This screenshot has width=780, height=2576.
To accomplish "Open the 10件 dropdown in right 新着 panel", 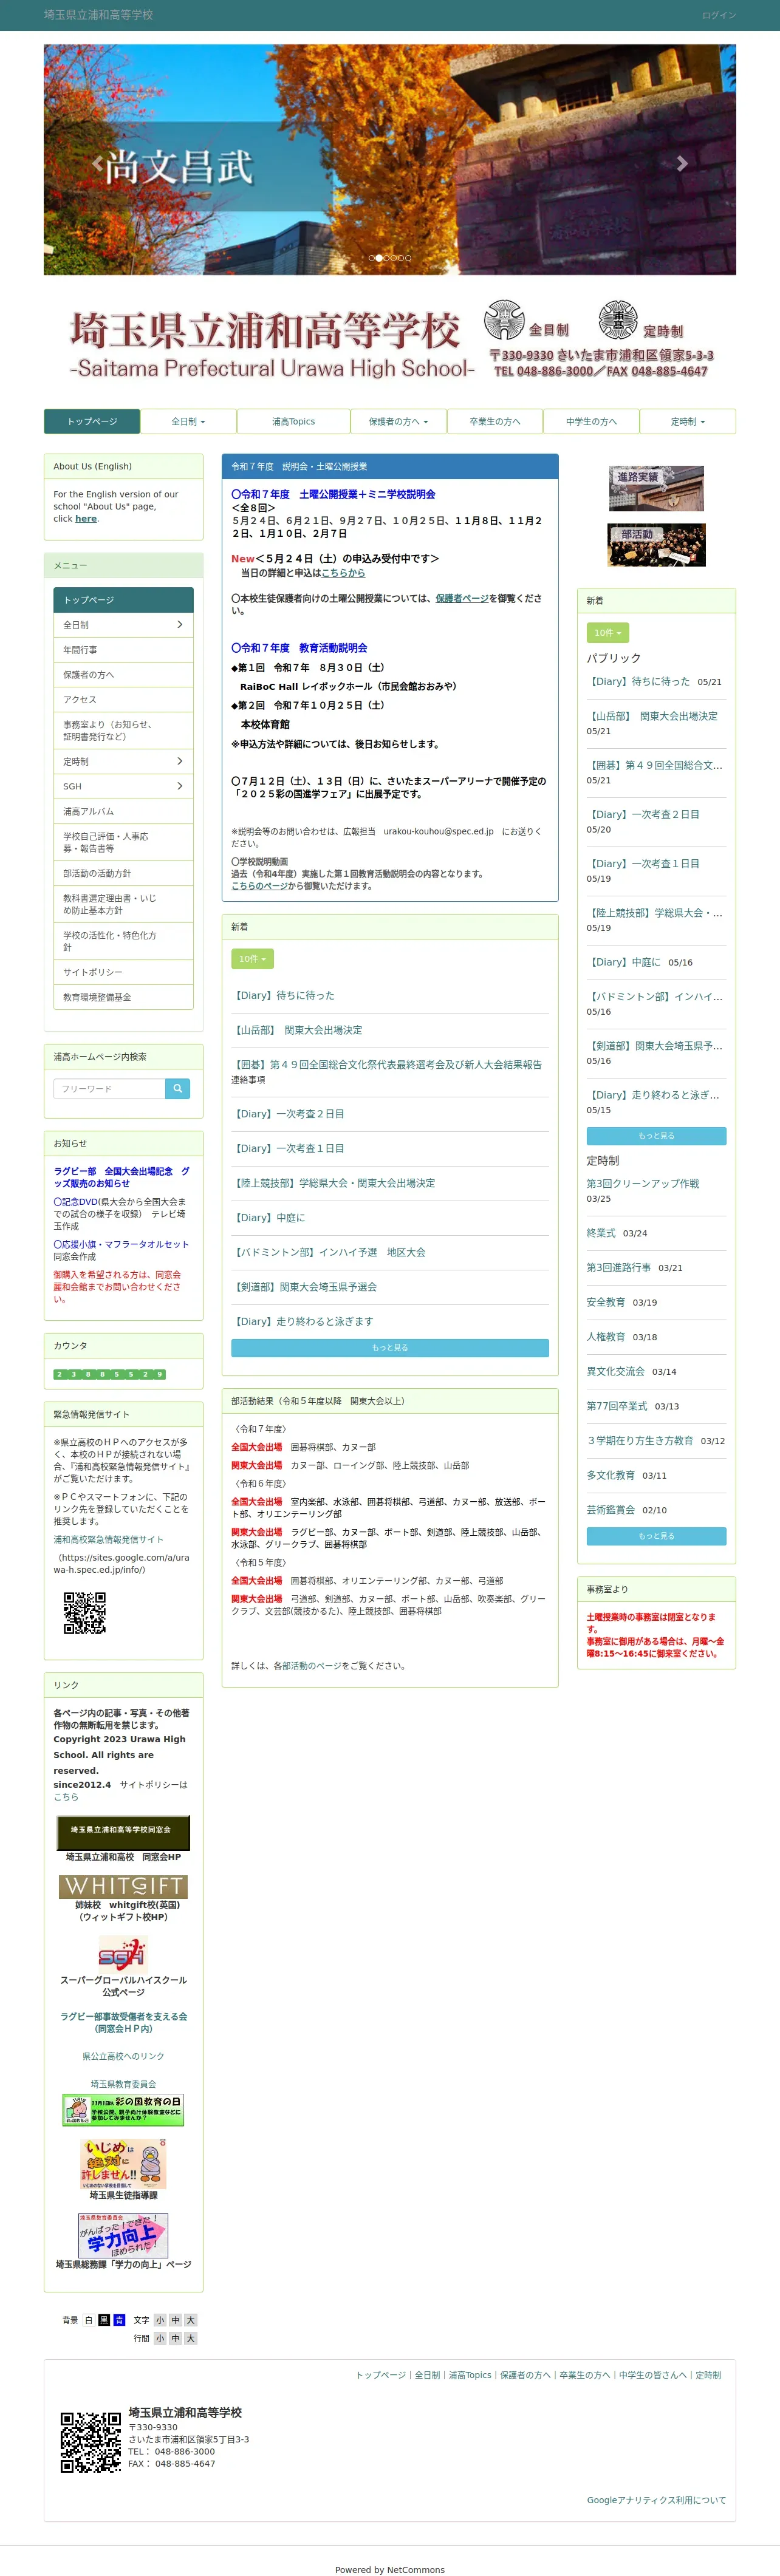I will 608,632.
